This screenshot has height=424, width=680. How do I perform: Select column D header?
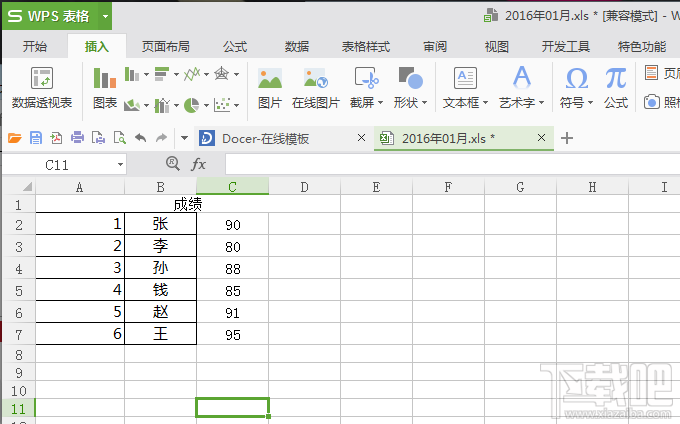(304, 187)
